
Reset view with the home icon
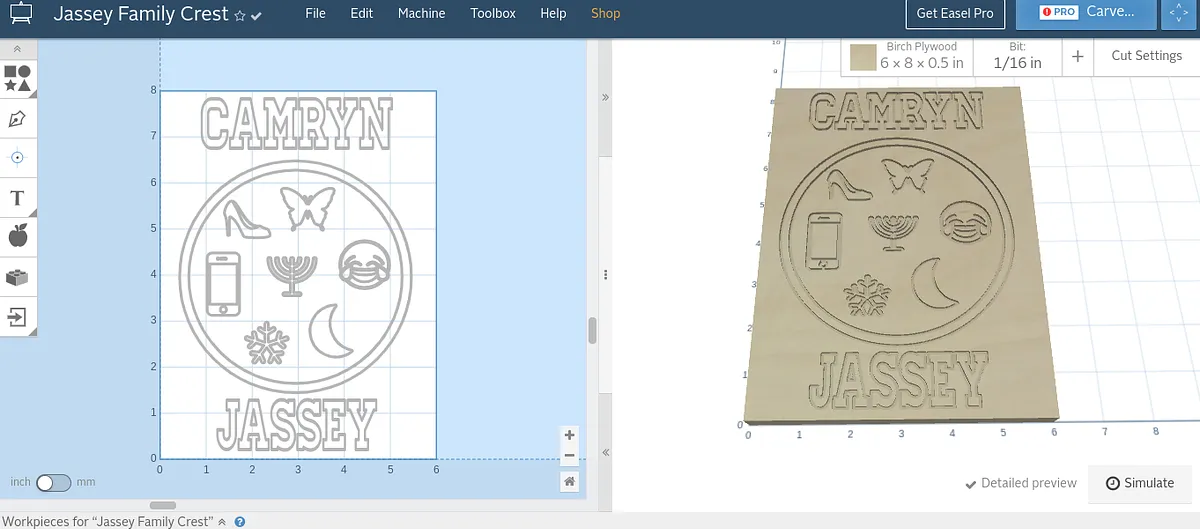point(569,481)
